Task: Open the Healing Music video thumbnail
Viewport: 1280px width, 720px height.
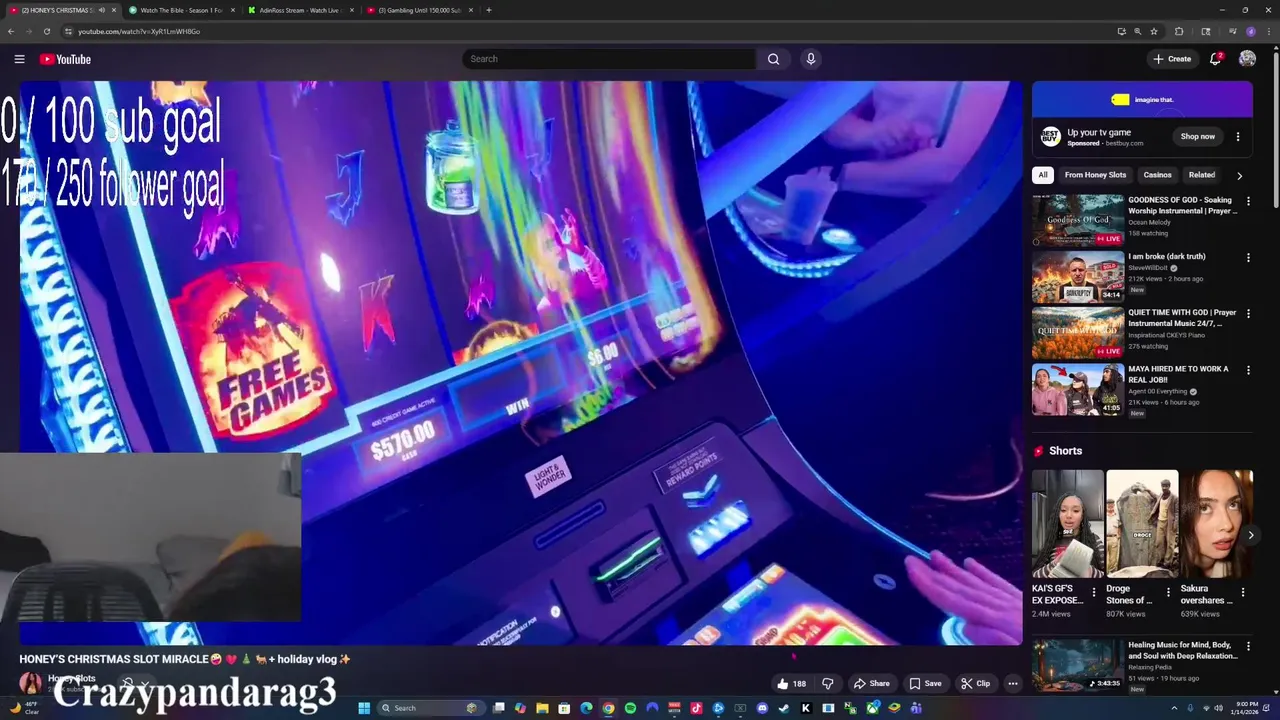Action: tap(1078, 666)
